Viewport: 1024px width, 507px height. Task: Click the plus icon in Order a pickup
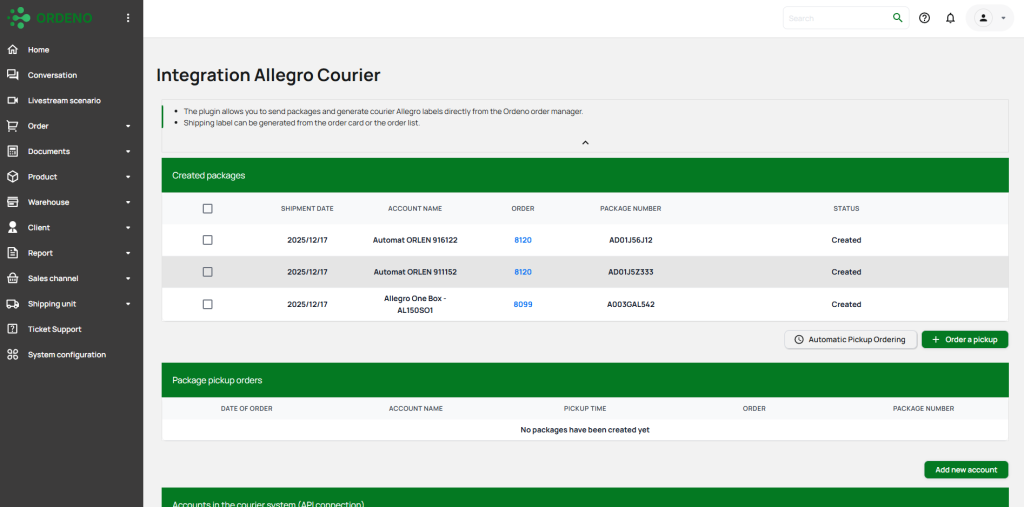pos(936,340)
